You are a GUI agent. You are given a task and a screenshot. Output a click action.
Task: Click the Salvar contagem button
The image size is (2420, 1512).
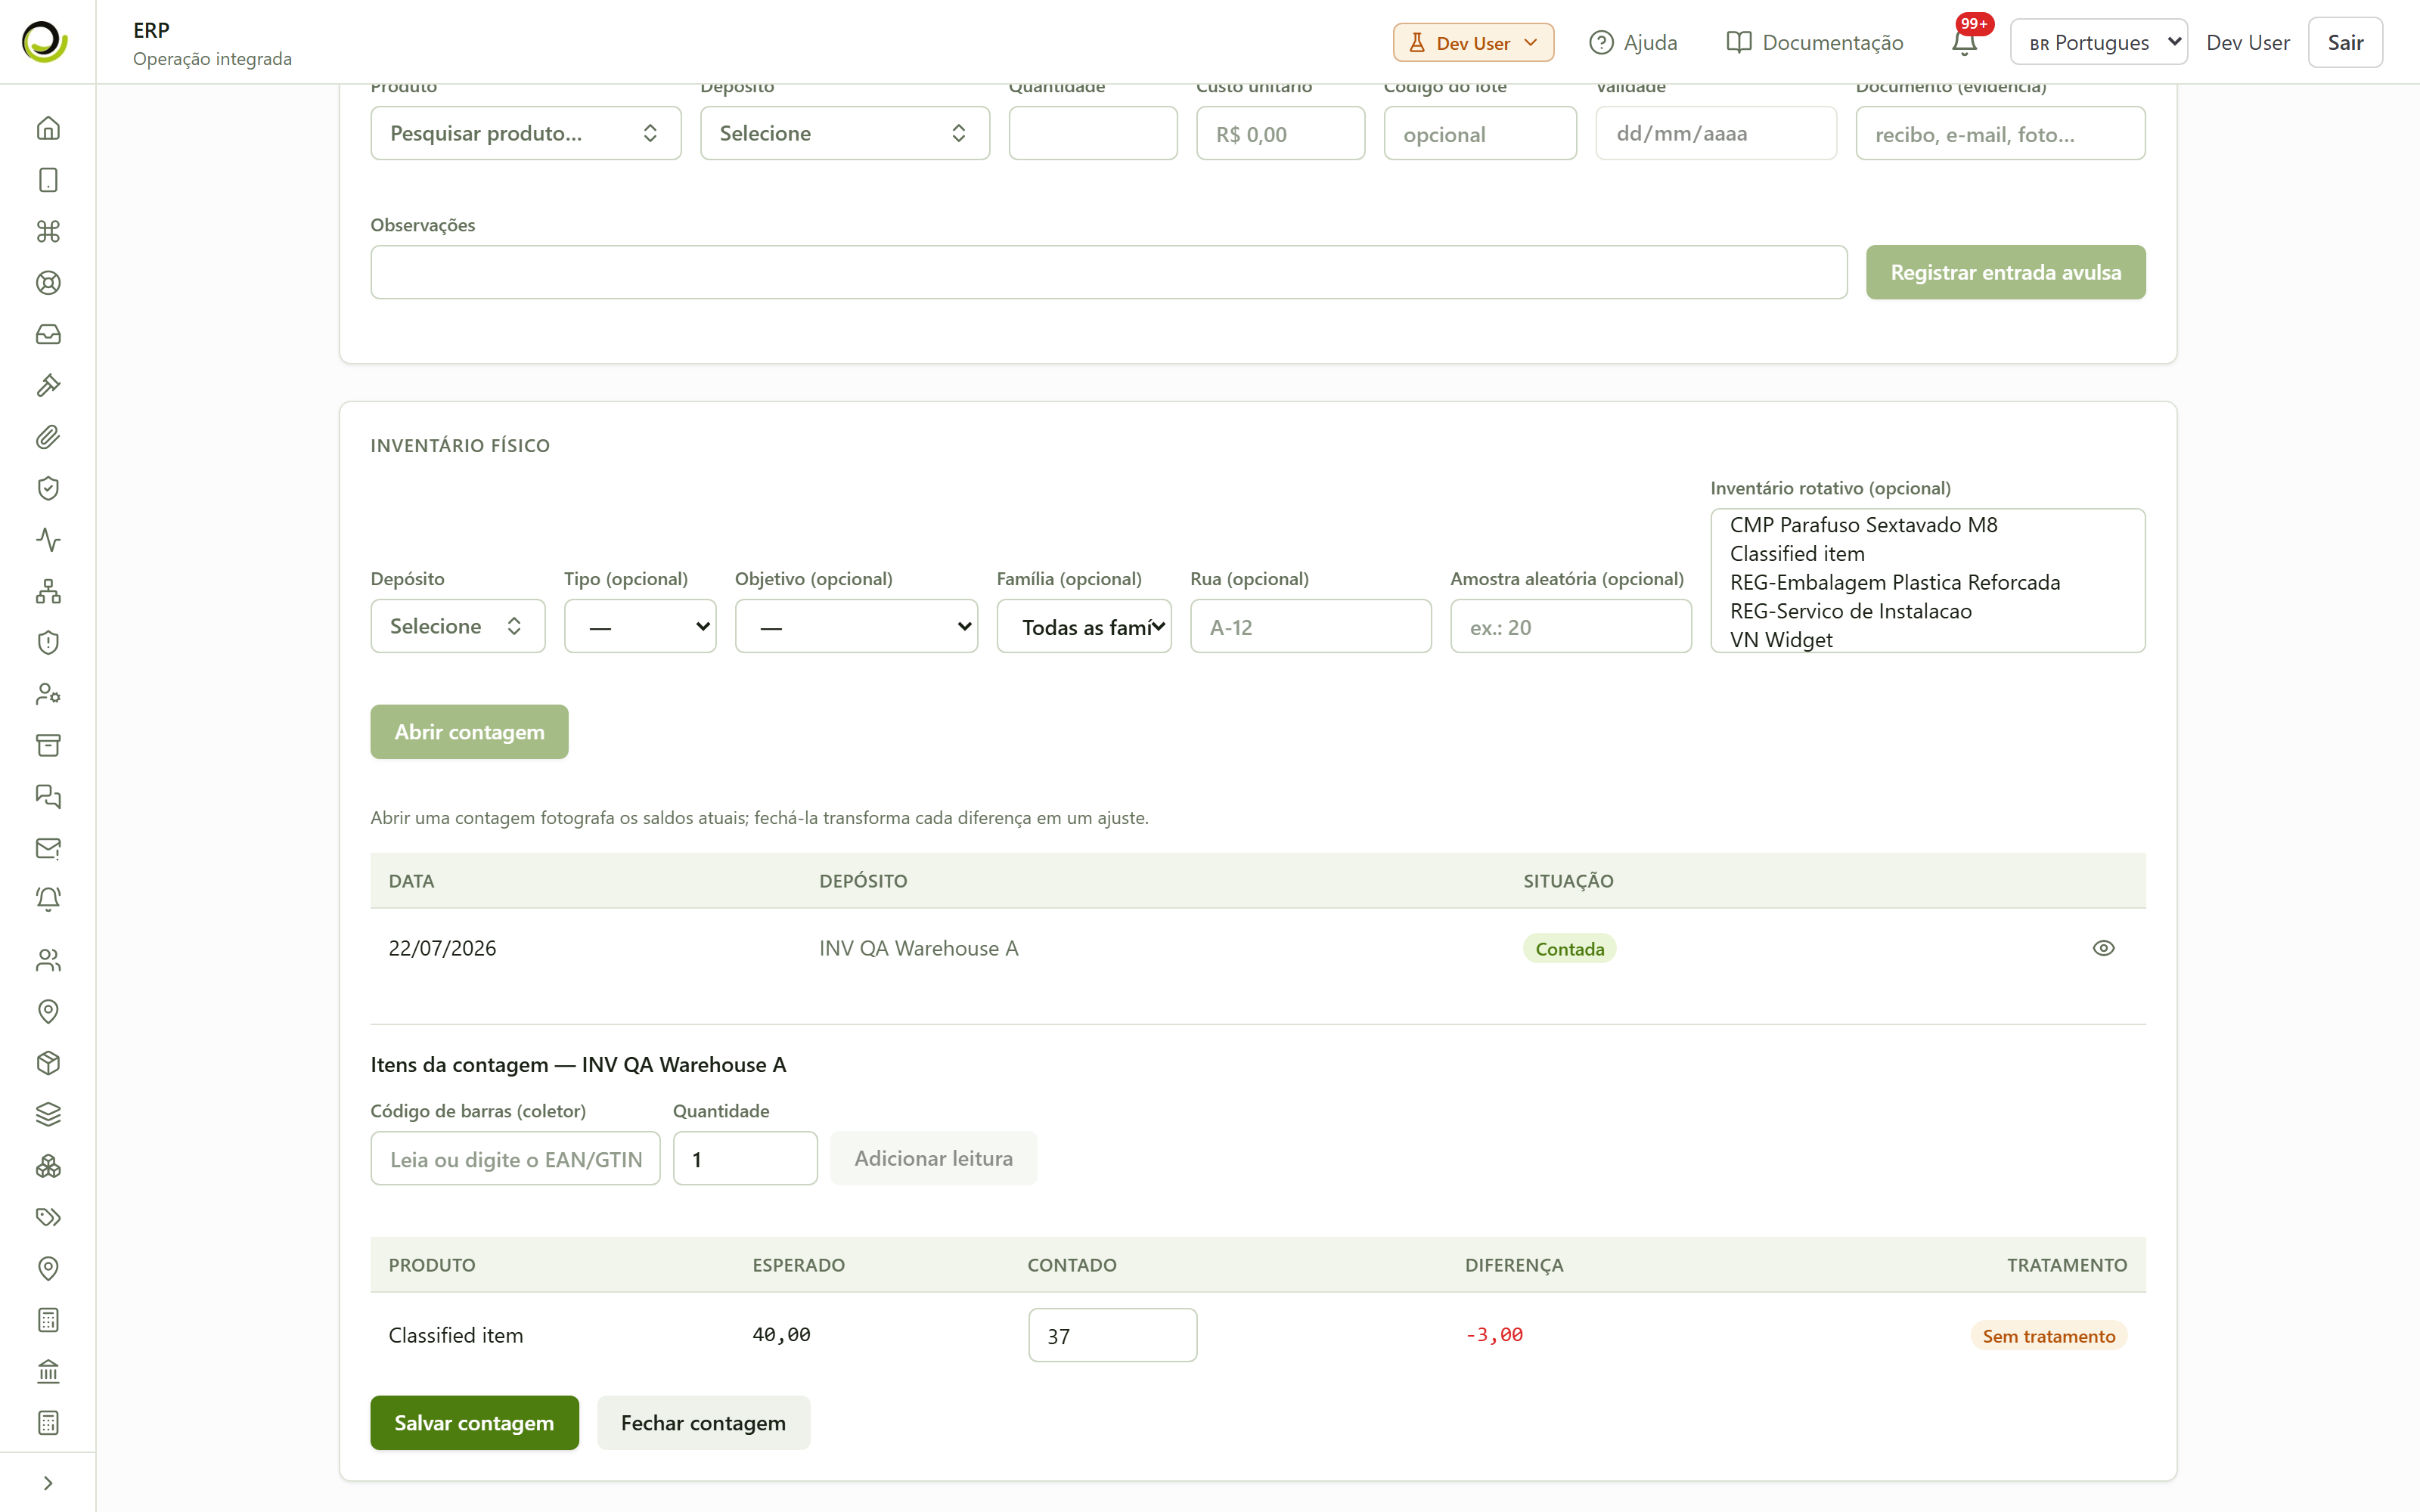pos(474,1422)
